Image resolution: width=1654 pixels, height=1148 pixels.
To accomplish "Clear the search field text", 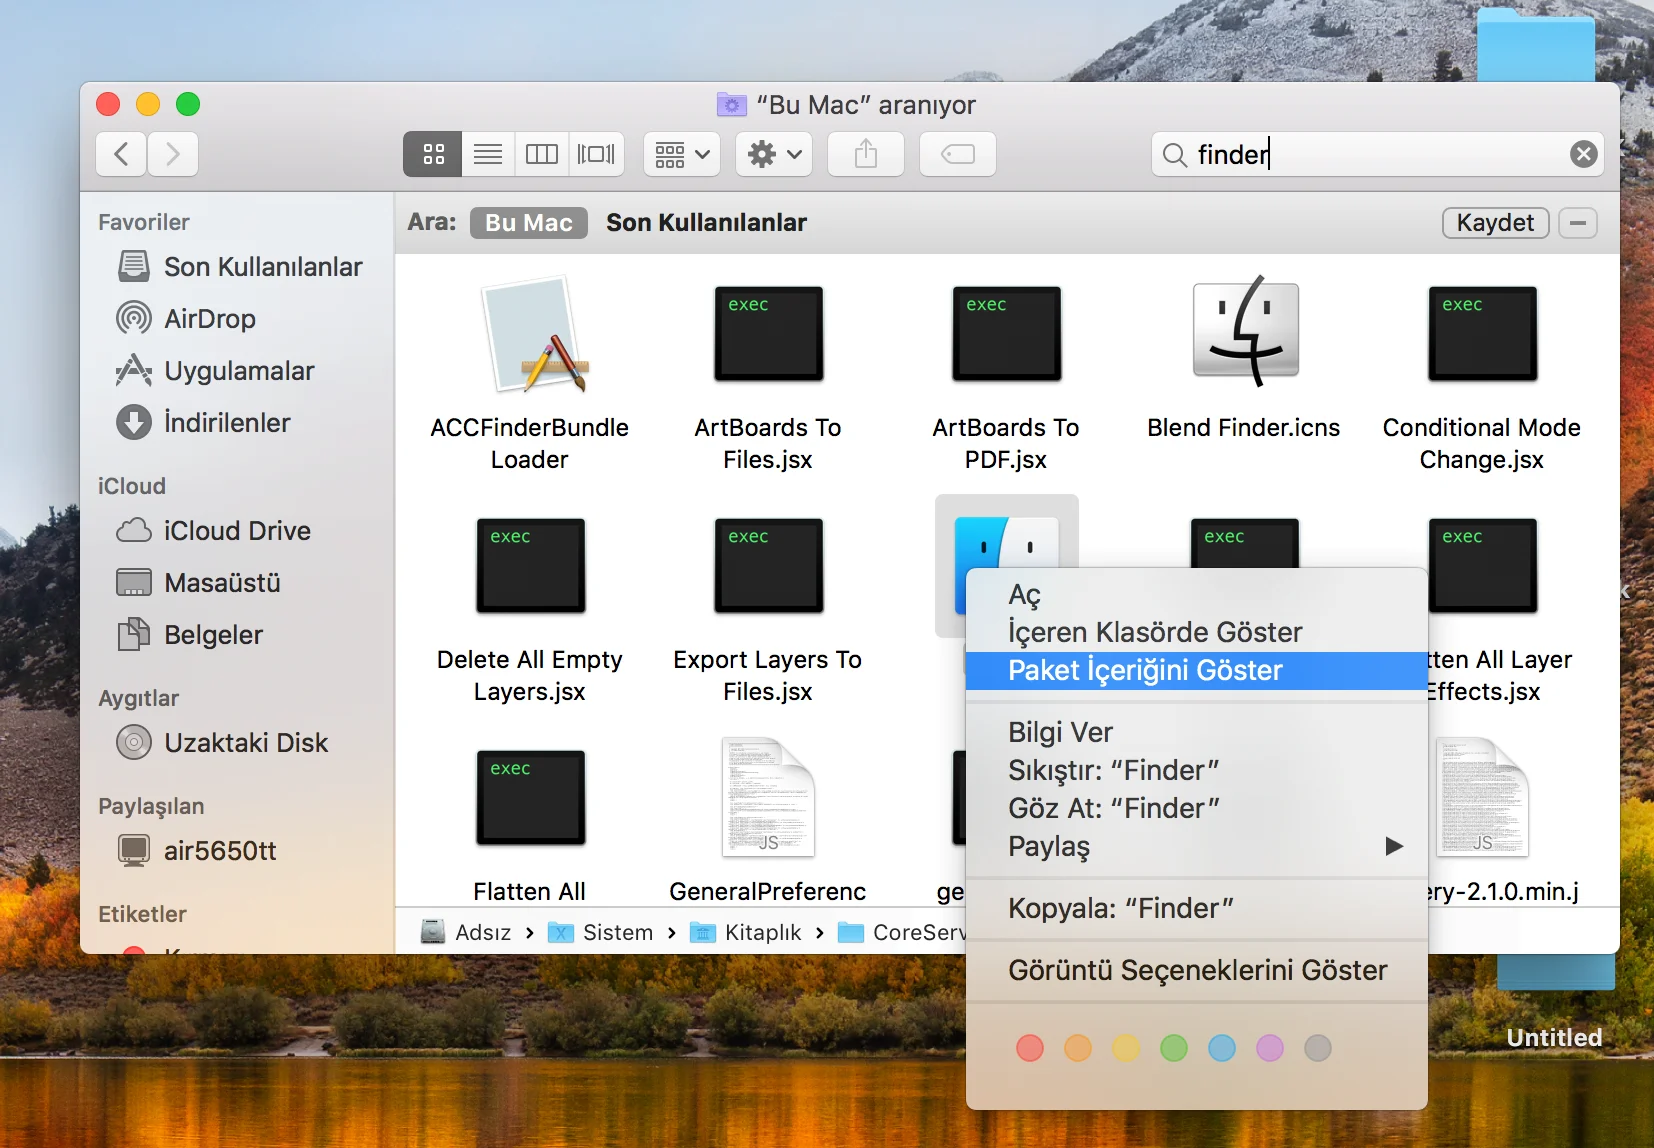I will (x=1583, y=154).
